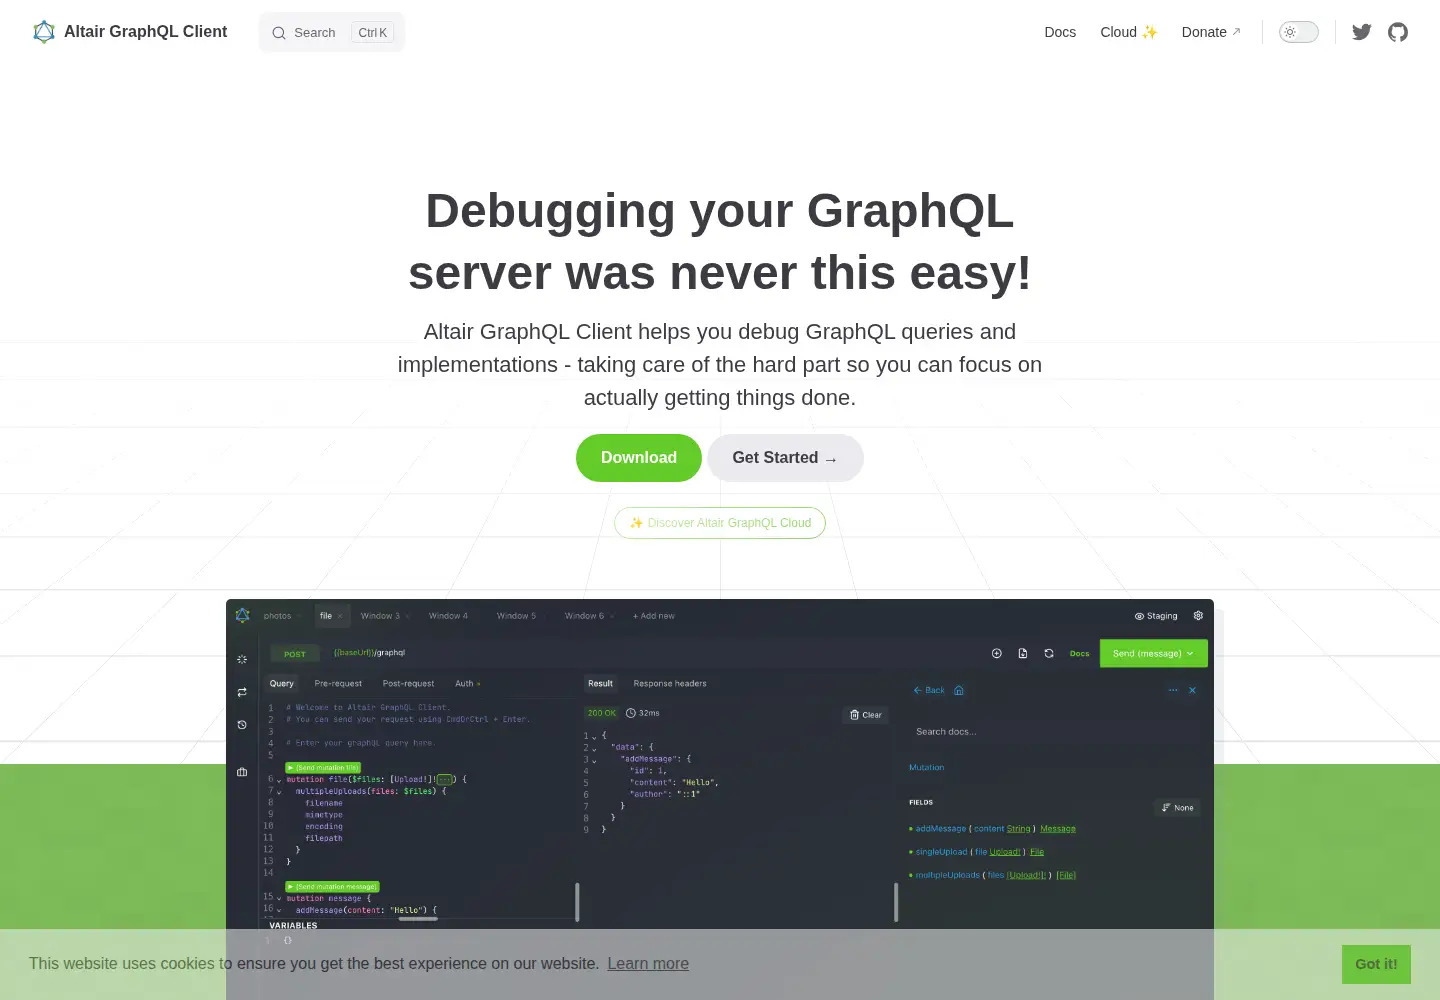Viewport: 1440px width, 1000px height.
Task: Click the Send mutation file play button
Action: pyautogui.click(x=323, y=768)
